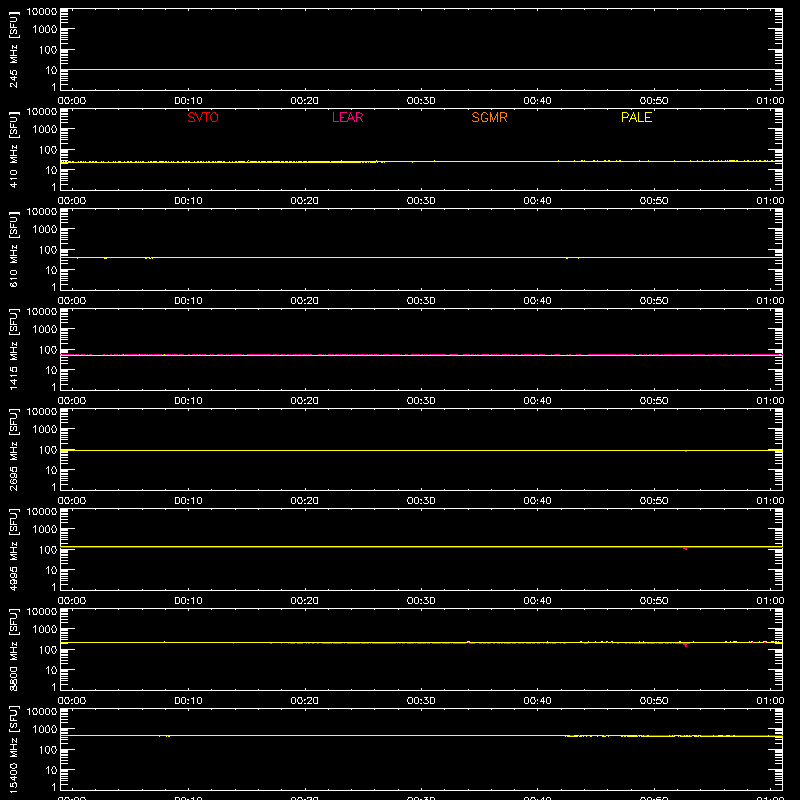Image resolution: width=800 pixels, height=800 pixels.
Task: Click 01:00 time label under 1415 MHz plot
Action: point(770,401)
